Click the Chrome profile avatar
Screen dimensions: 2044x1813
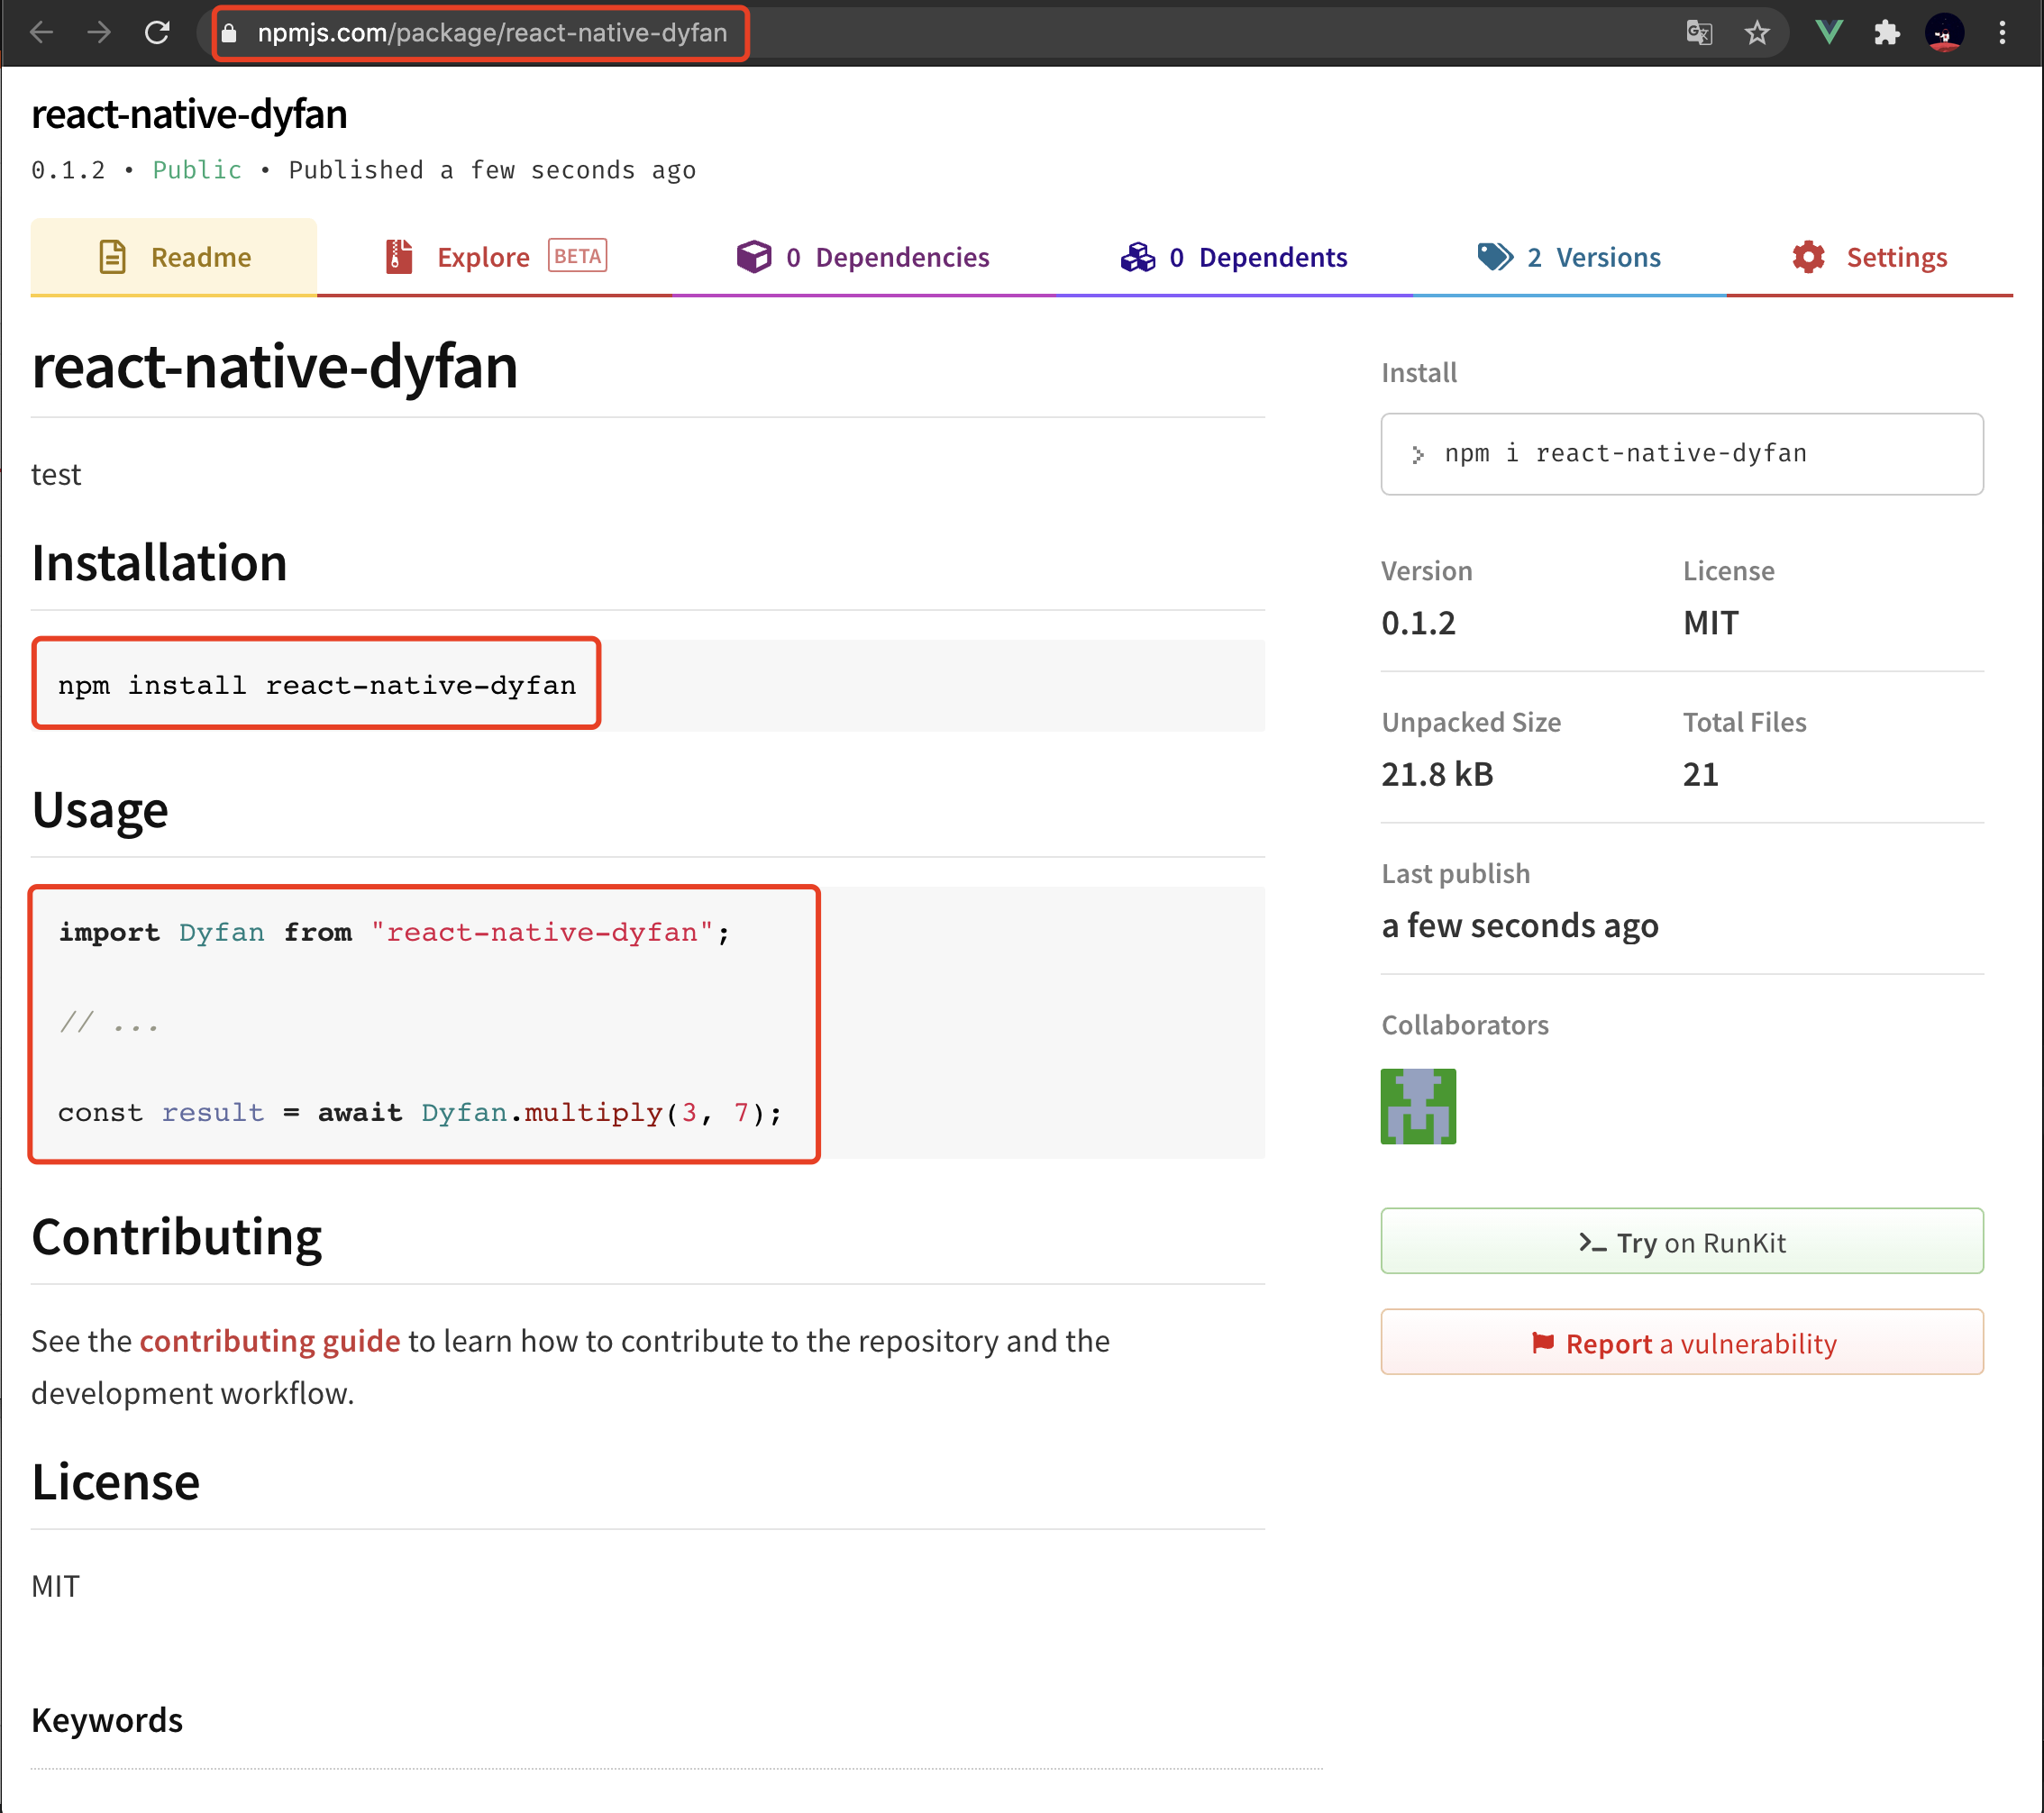tap(1943, 33)
